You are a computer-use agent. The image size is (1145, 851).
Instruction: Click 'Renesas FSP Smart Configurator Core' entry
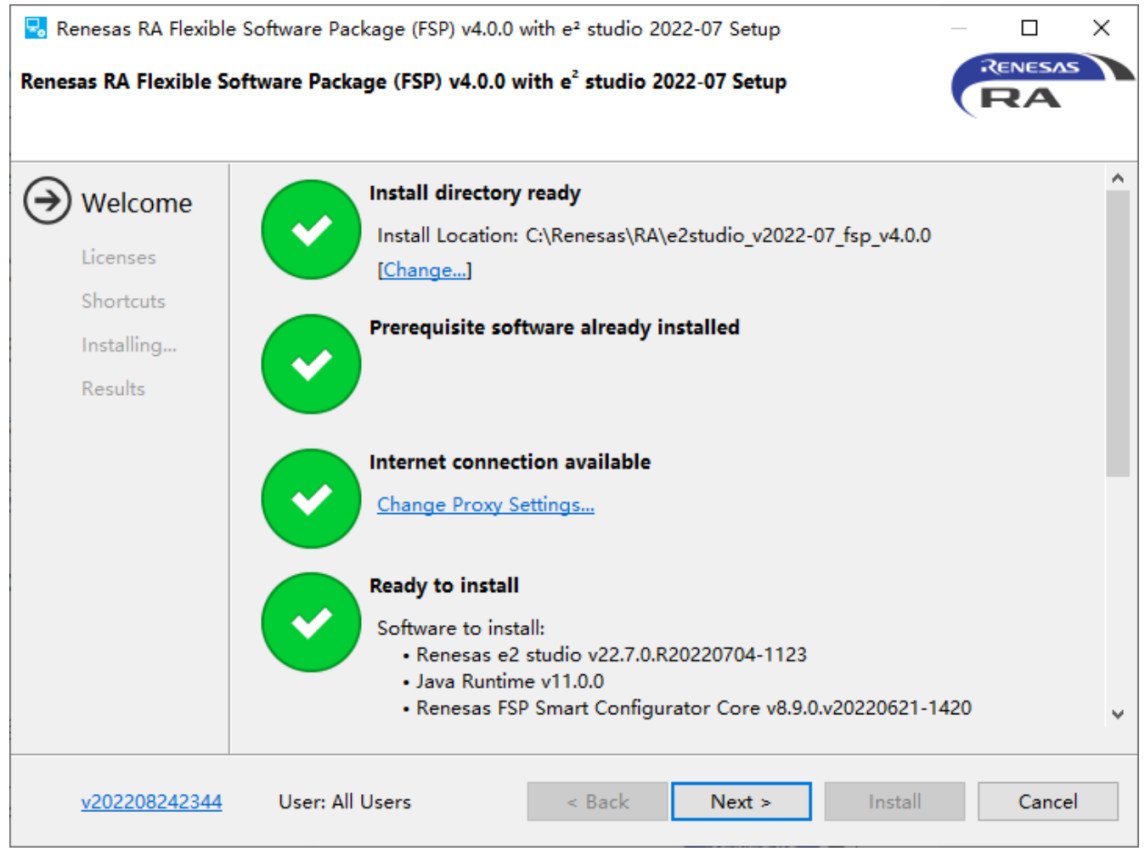694,709
